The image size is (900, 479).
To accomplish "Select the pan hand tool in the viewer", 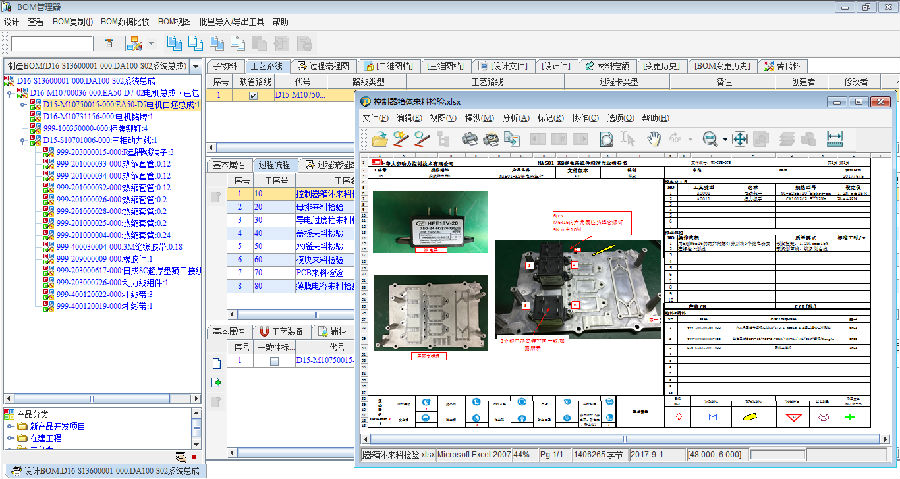I will coord(654,139).
